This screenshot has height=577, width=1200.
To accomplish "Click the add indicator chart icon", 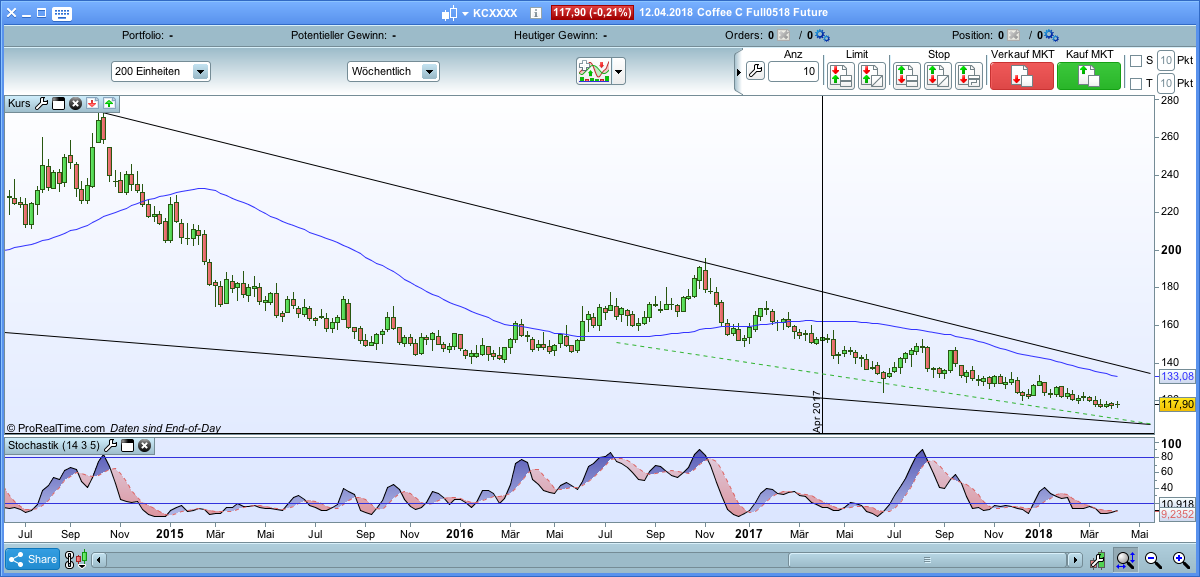I will tap(593, 71).
